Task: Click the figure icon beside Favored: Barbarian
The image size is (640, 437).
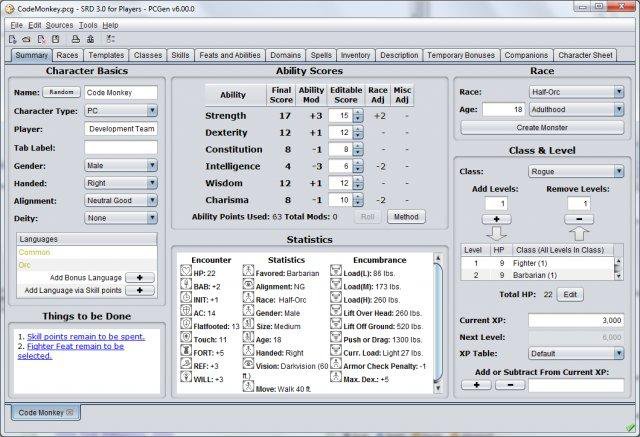Action: coord(248,271)
